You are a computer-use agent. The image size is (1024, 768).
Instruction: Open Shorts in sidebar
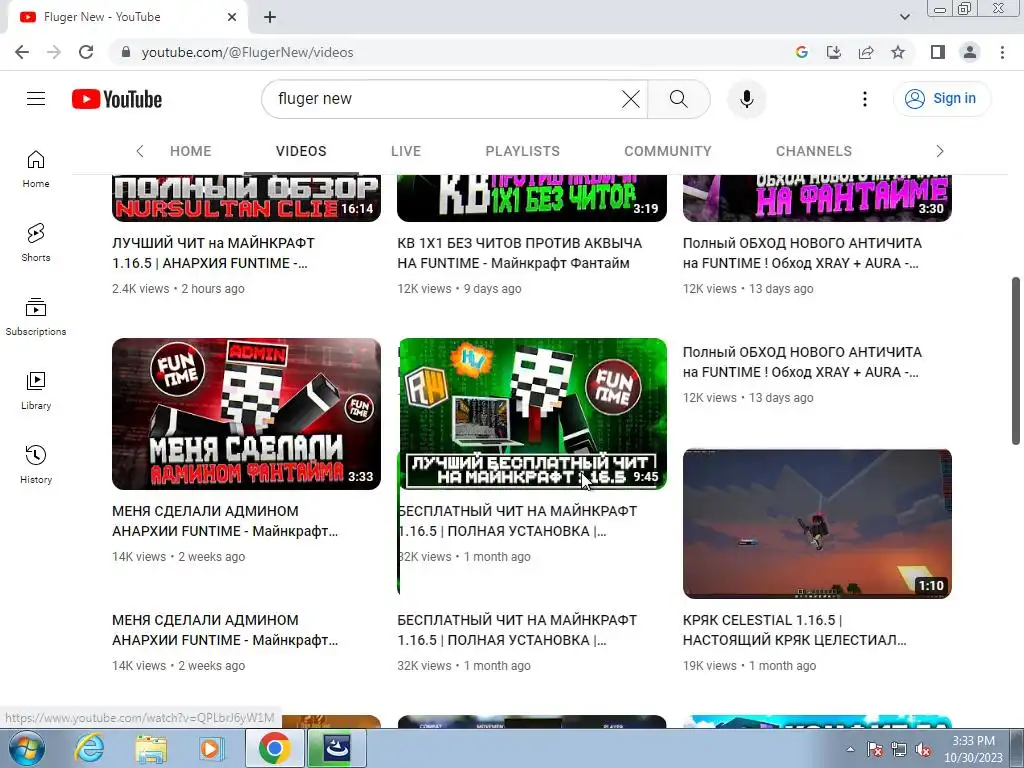(x=36, y=242)
